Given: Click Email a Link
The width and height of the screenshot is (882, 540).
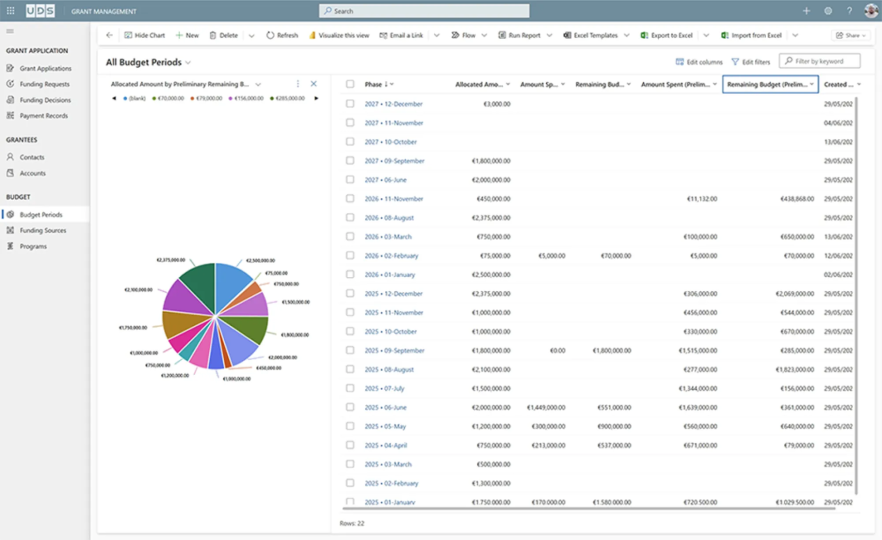Looking at the screenshot, I should tap(401, 35).
